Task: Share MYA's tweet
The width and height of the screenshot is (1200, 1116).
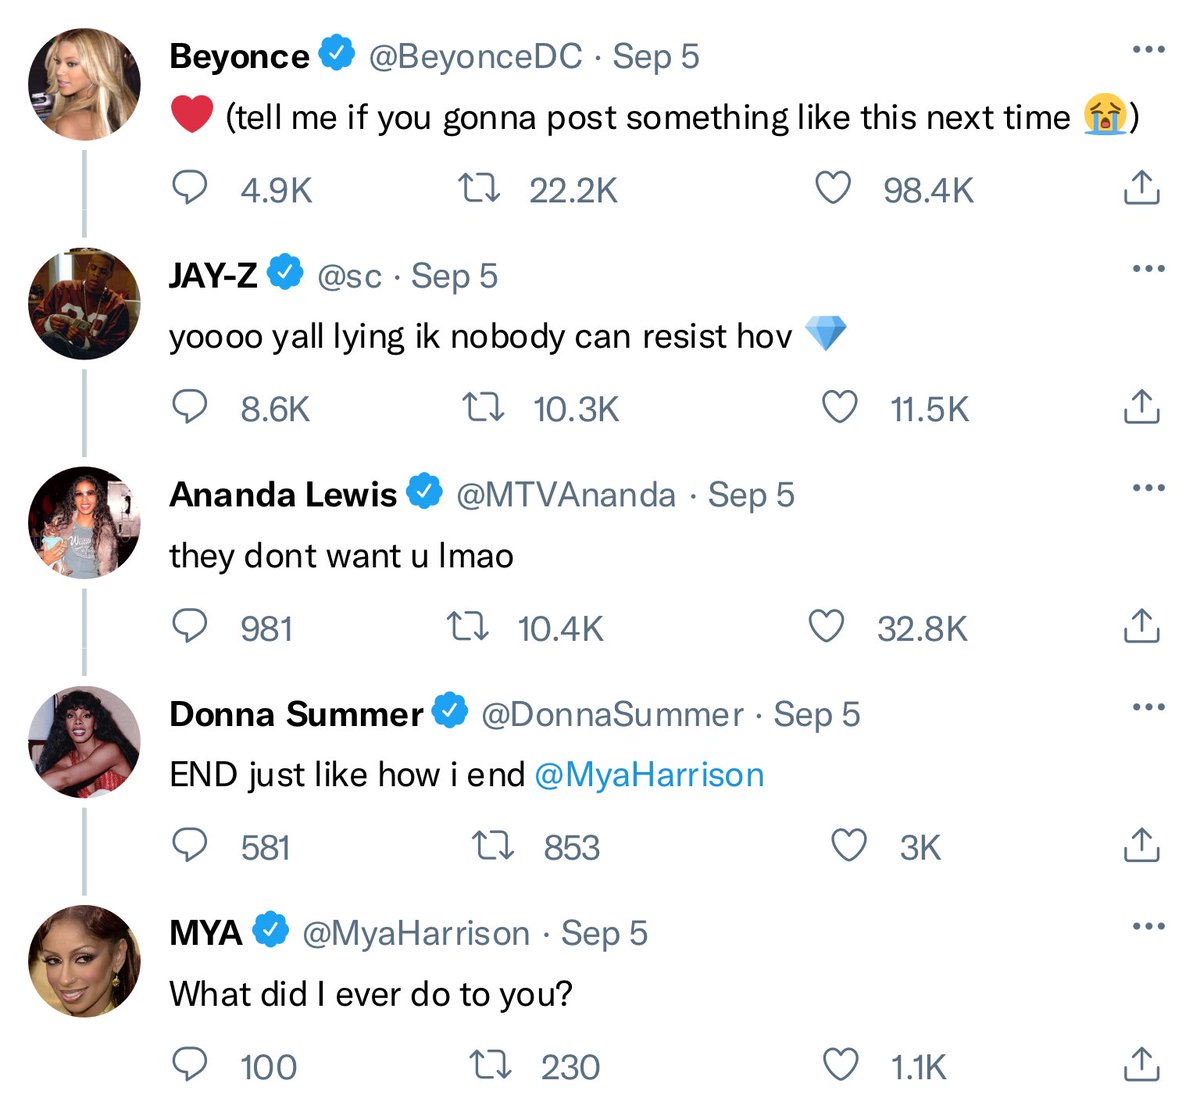Action: tap(1141, 1065)
